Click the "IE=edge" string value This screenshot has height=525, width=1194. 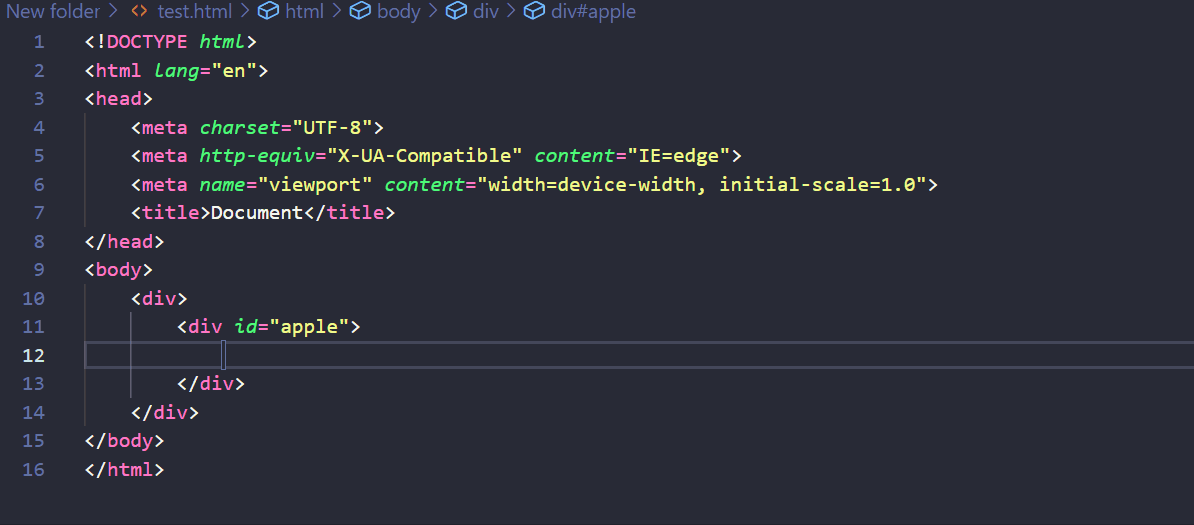678,155
